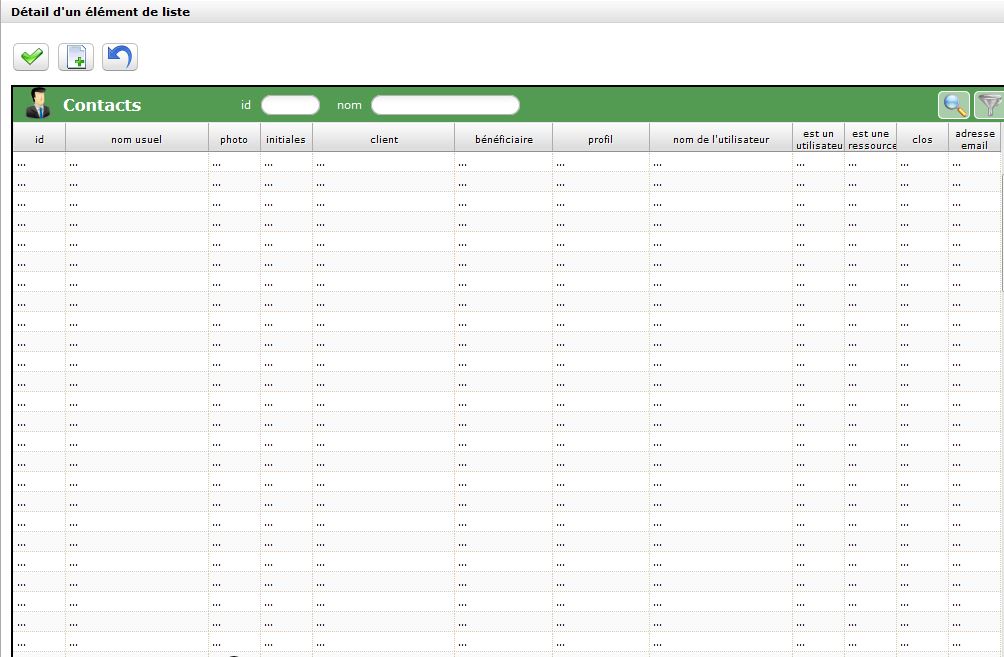
Task: Click the Contacts person icon
Action: [38, 104]
